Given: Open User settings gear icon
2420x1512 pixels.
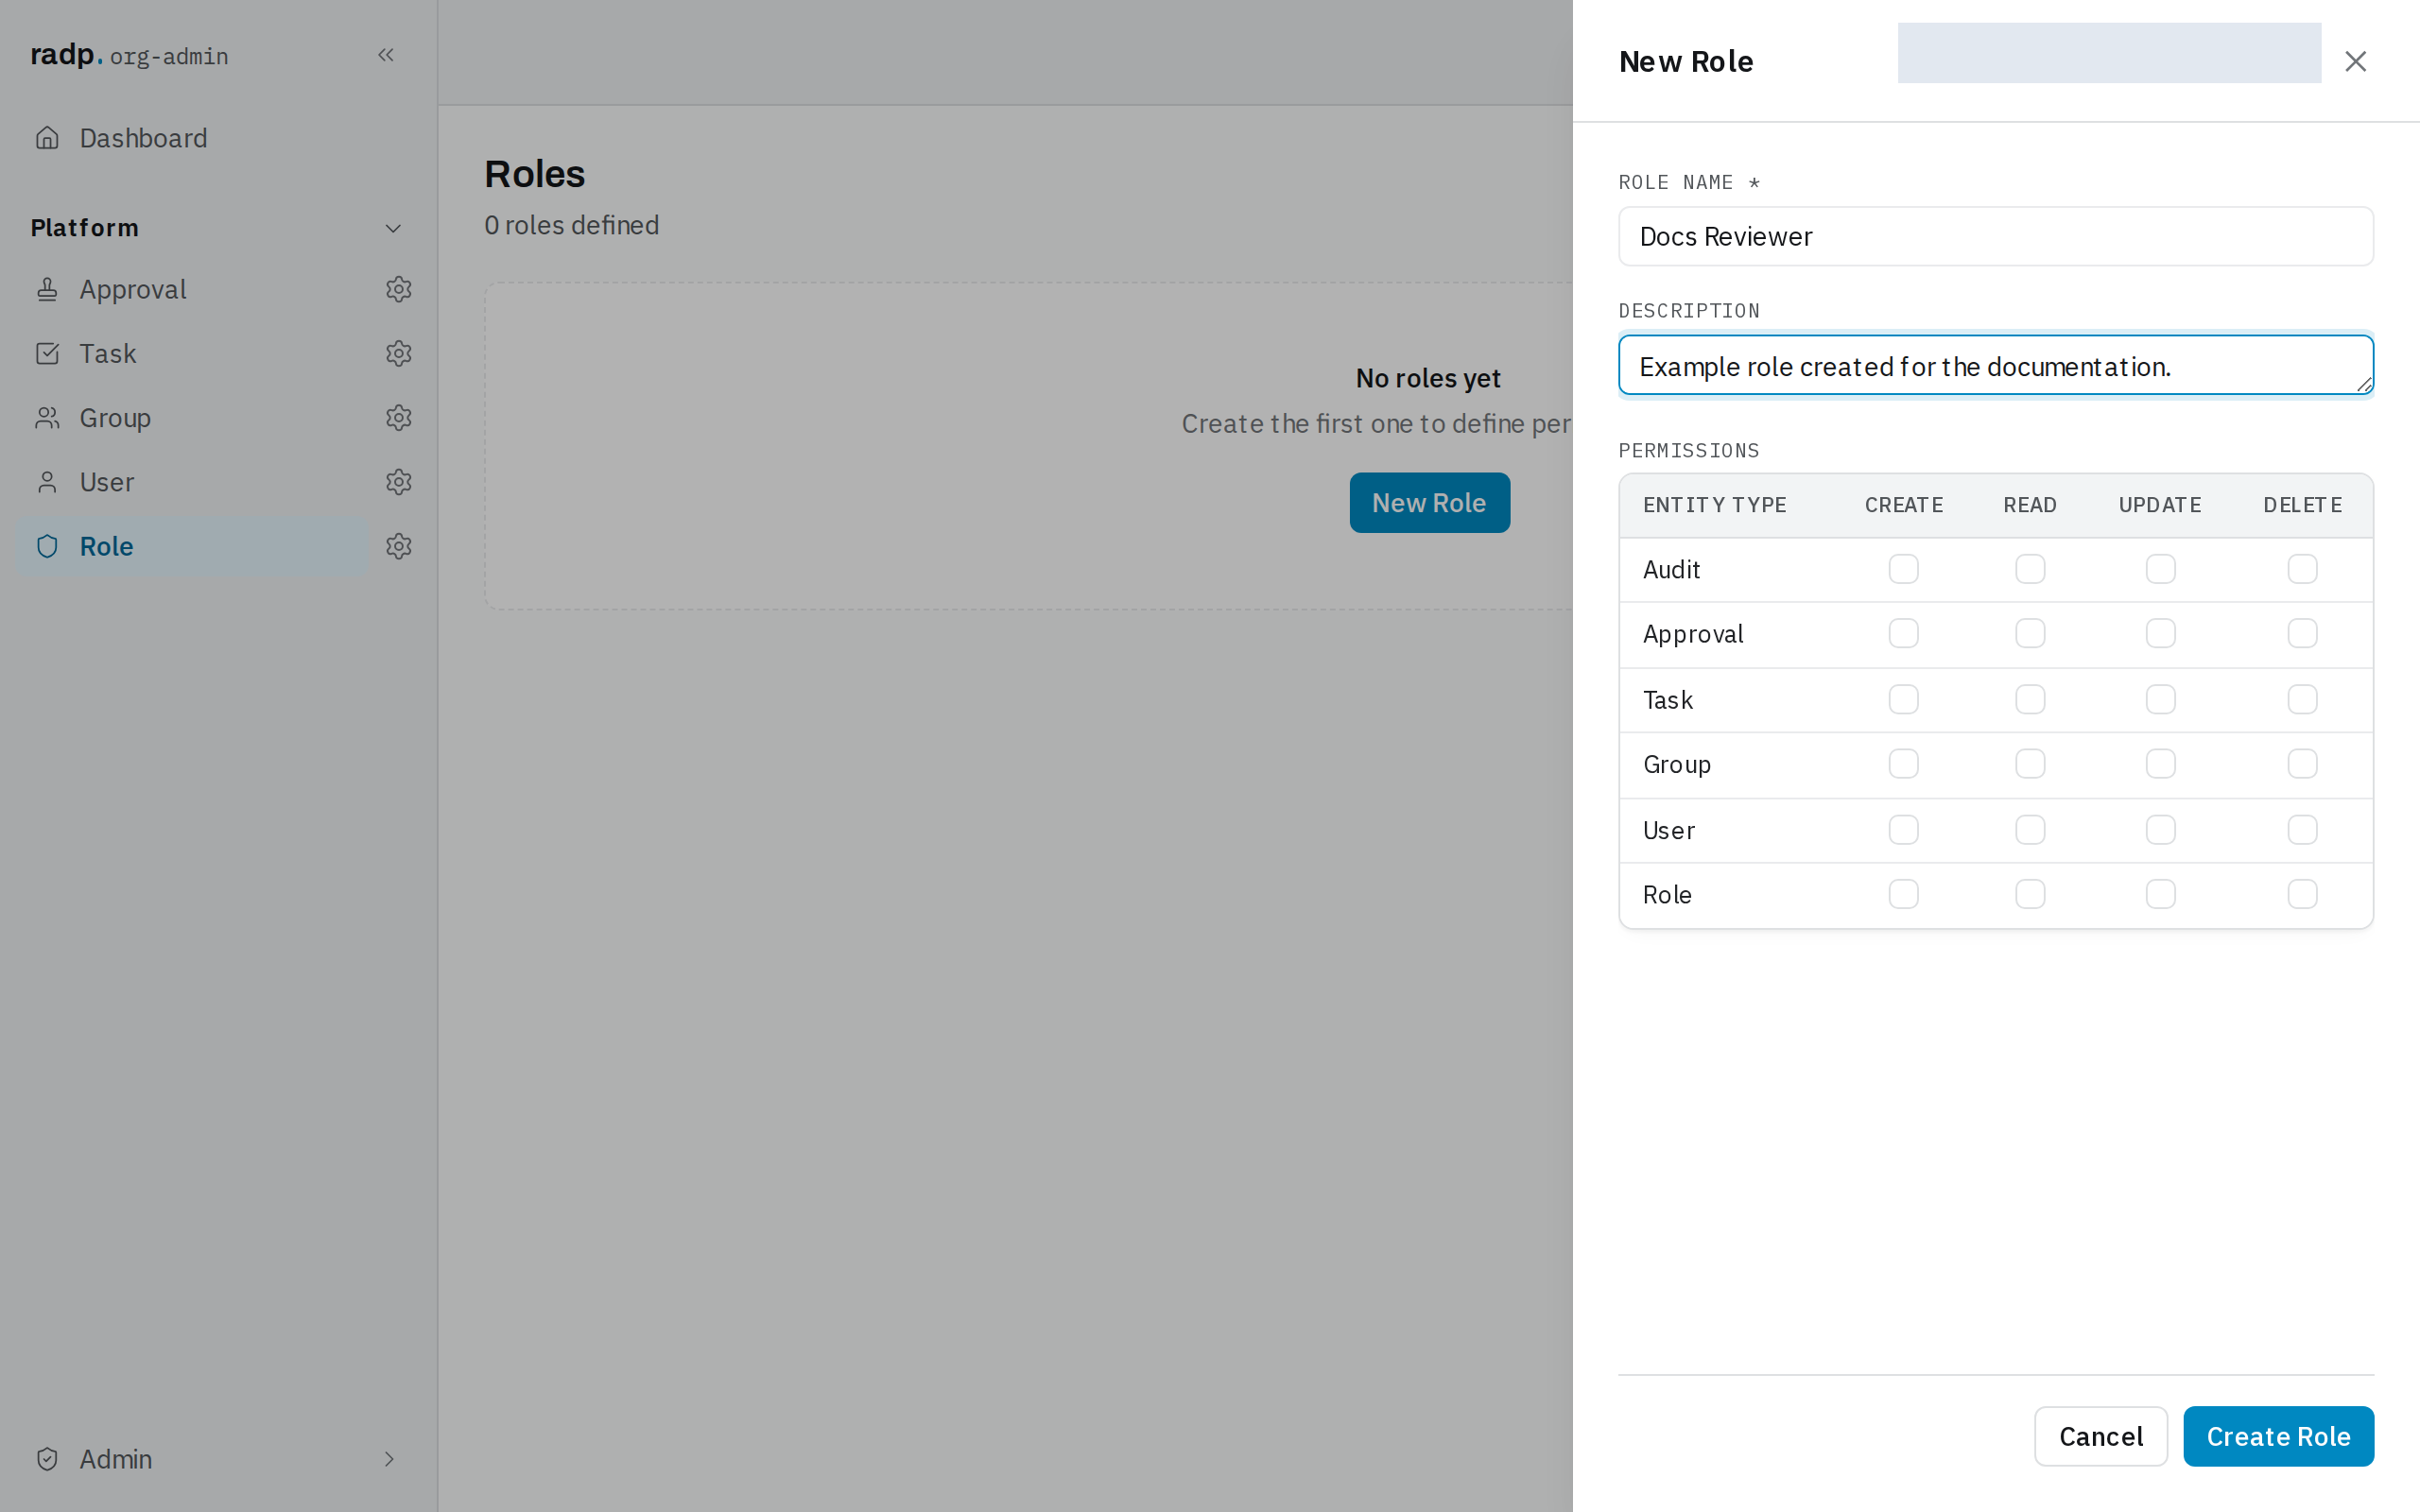Looking at the screenshot, I should [x=399, y=482].
